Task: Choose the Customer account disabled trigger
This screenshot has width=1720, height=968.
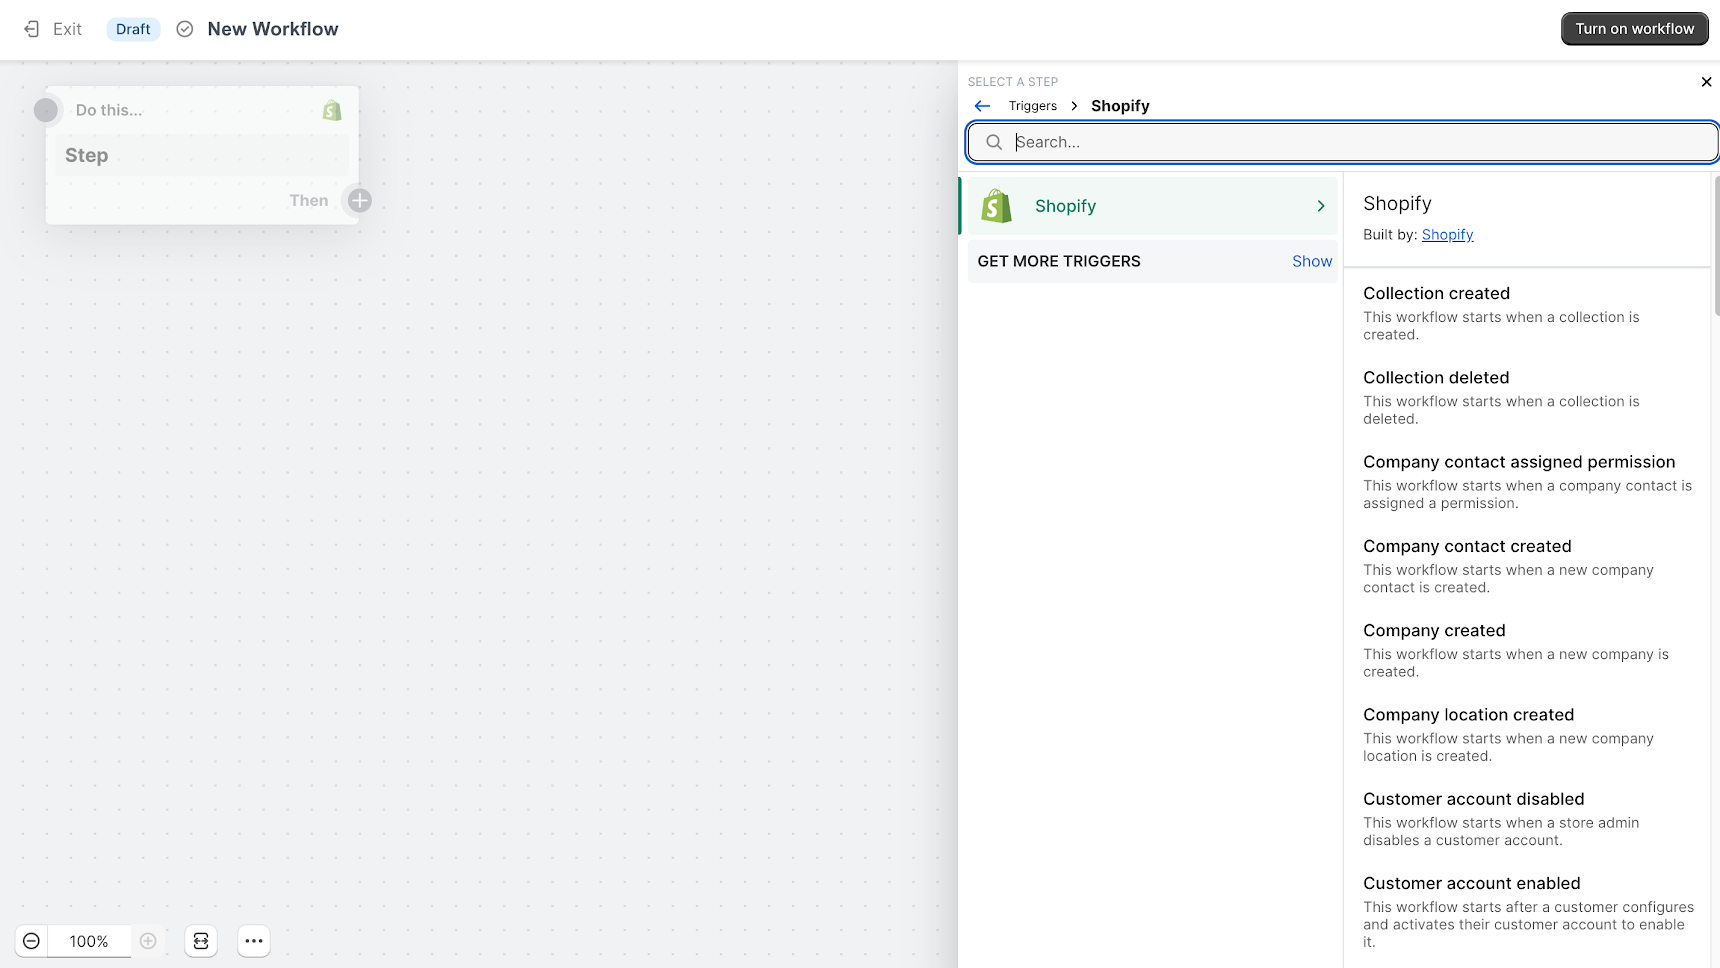Action: 1526,818
